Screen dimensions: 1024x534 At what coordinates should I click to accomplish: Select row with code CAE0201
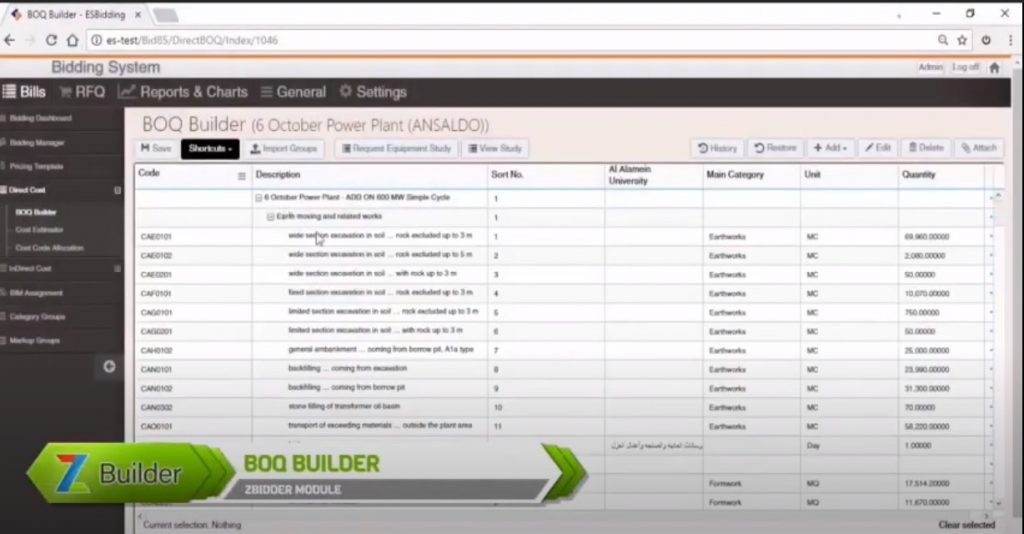(x=562, y=274)
